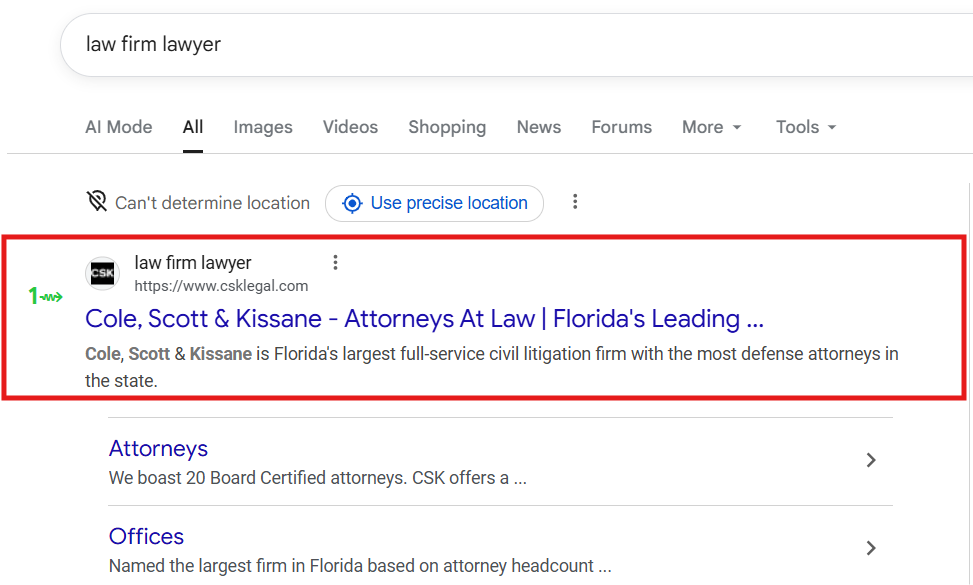Click the text "We boast 20 Board Certified attorneys"
The image size is (973, 585).
click(x=257, y=478)
